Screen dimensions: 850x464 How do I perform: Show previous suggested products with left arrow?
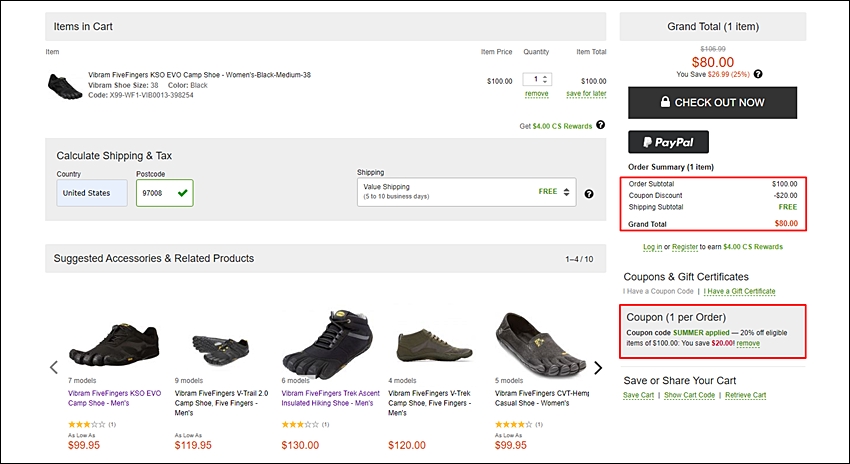[54, 368]
